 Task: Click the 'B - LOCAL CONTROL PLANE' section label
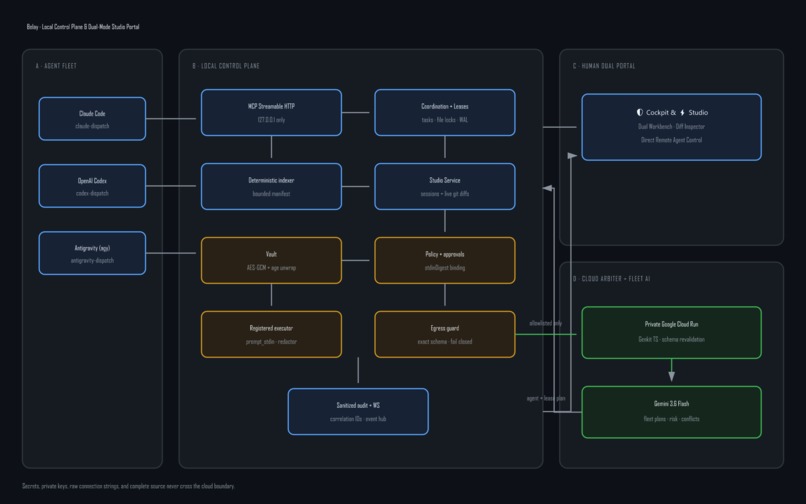pyautogui.click(x=226, y=66)
